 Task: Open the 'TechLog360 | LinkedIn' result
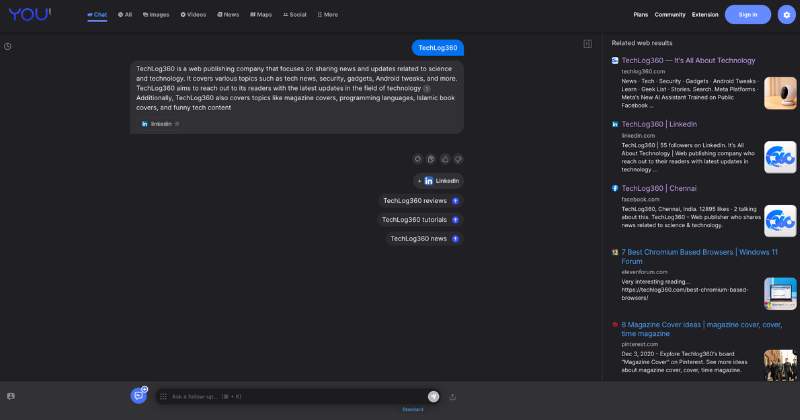(659, 124)
